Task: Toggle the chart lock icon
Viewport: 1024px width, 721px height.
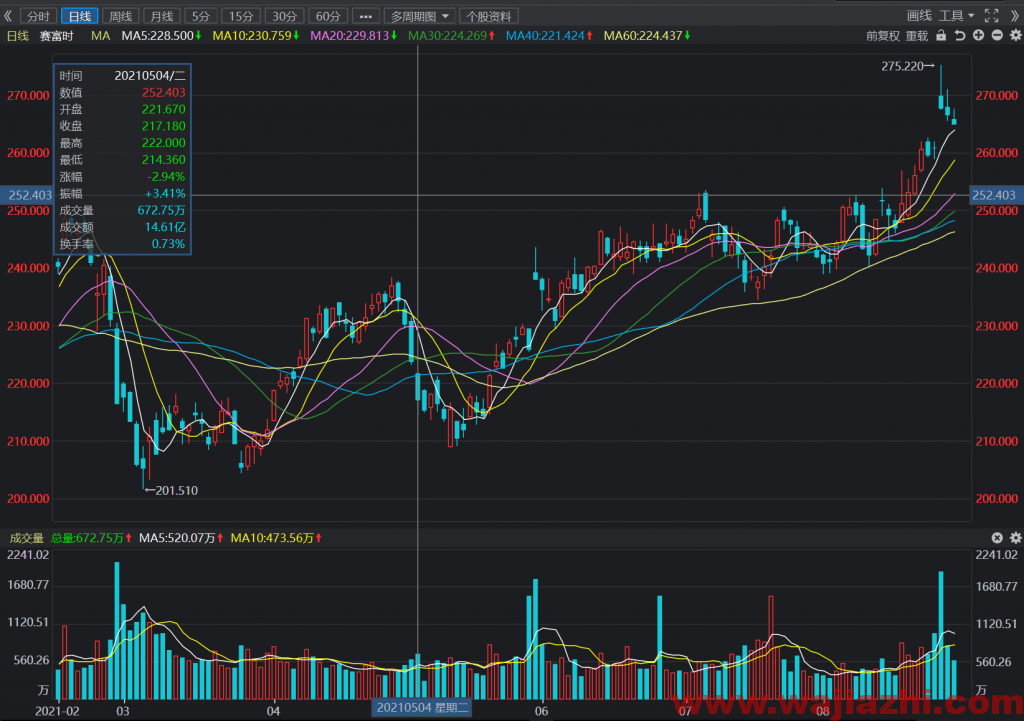Action: [x=941, y=35]
